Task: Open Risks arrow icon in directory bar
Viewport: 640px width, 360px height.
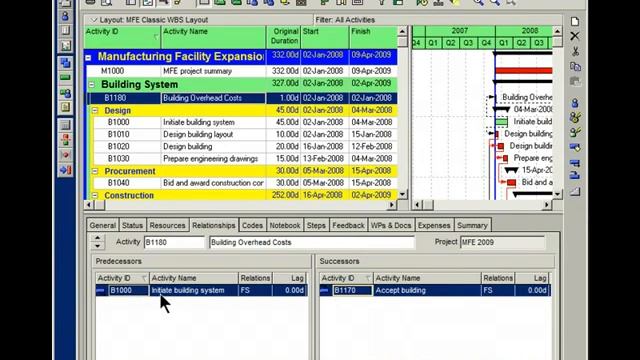Action: [x=65, y=170]
